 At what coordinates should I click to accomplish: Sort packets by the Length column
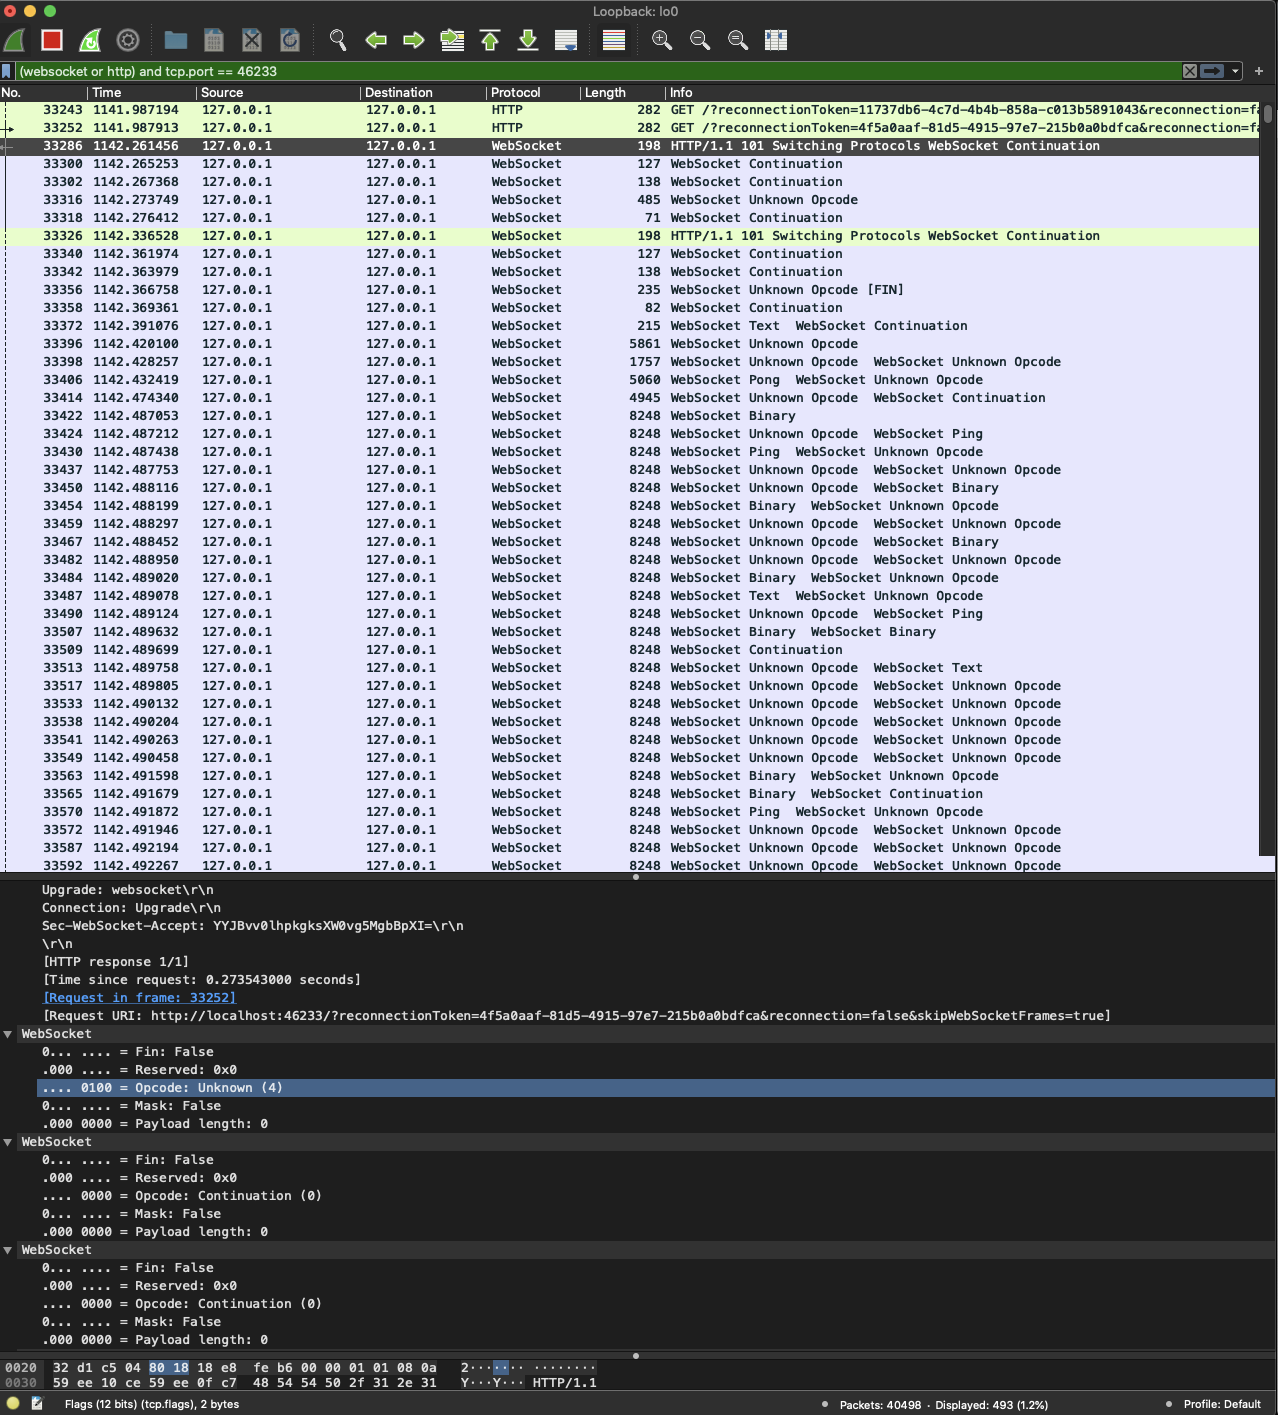(x=605, y=92)
